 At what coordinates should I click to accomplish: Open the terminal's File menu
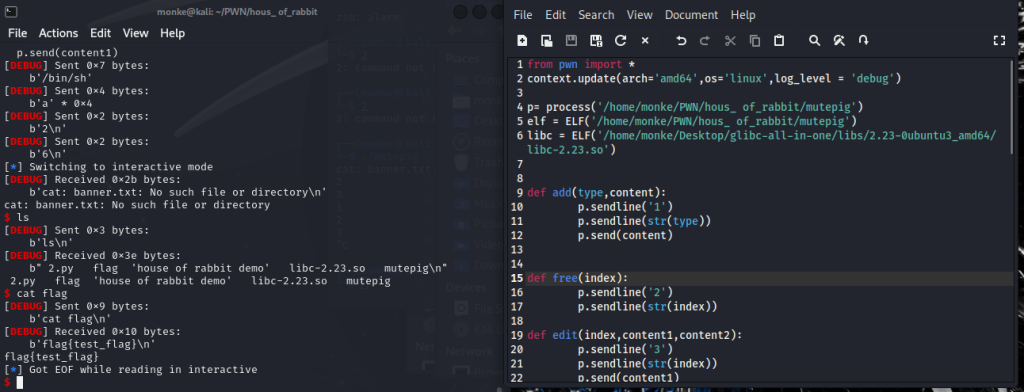[18, 33]
